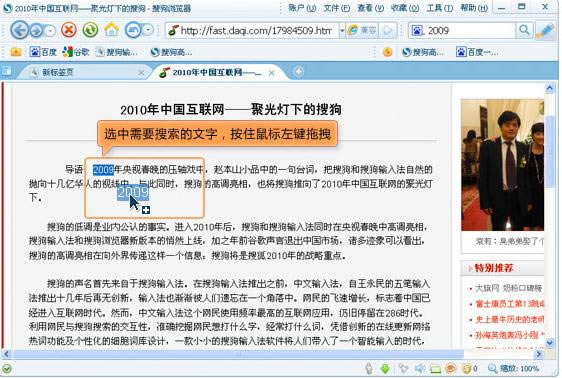Expand the address bar dropdown arrow
The width and height of the screenshot is (562, 378).
tap(342, 30)
